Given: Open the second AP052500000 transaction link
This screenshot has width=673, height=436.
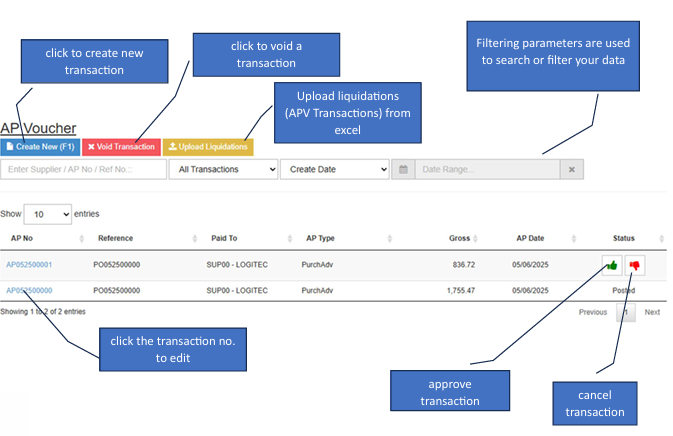Looking at the screenshot, I should tap(29, 290).
